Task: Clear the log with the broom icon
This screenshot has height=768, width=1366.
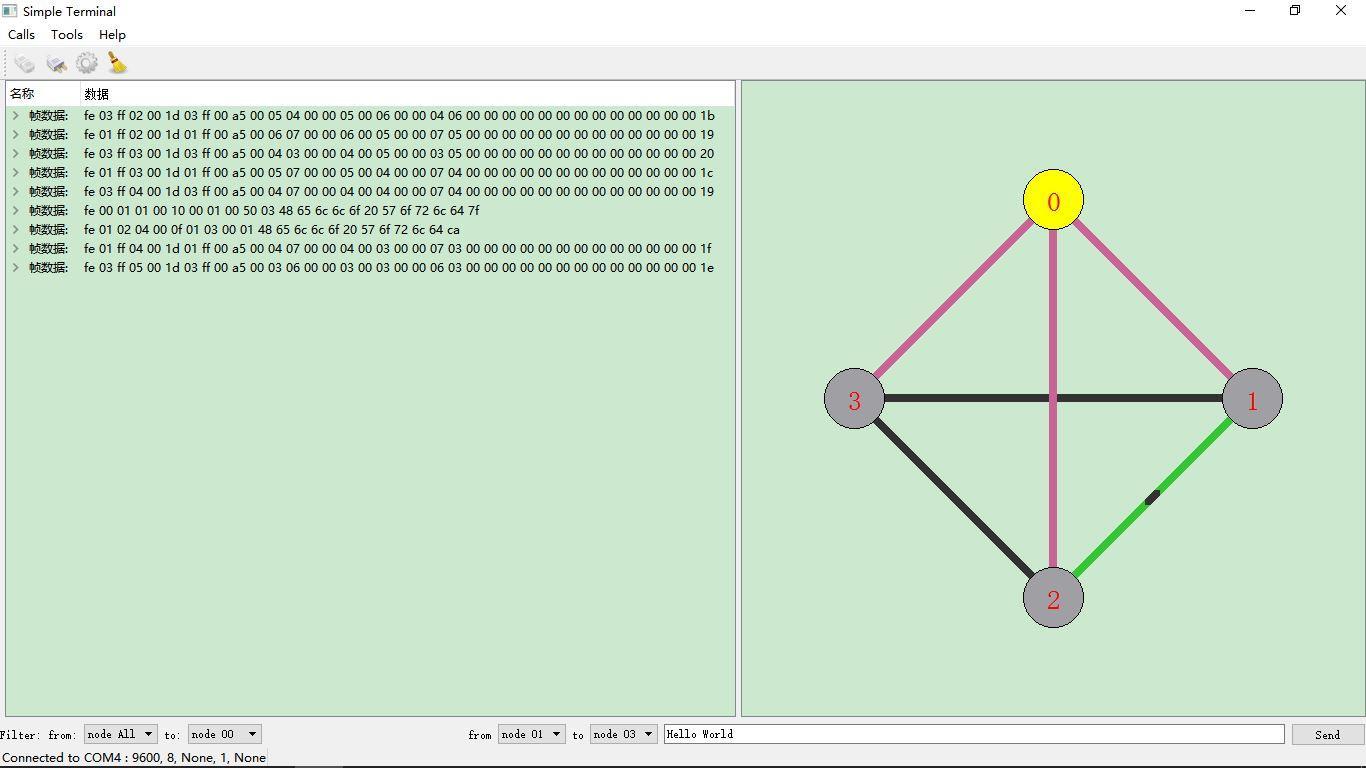Action: click(118, 64)
